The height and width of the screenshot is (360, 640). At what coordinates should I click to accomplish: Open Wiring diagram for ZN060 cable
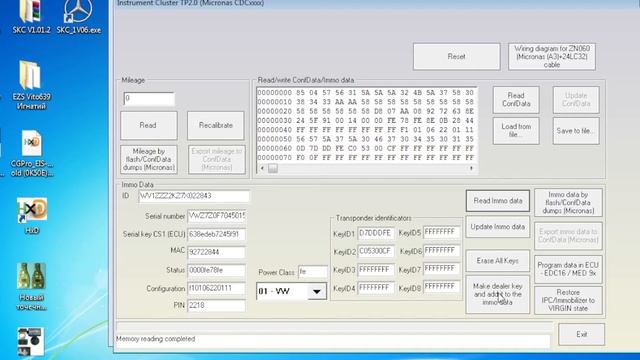click(x=551, y=56)
